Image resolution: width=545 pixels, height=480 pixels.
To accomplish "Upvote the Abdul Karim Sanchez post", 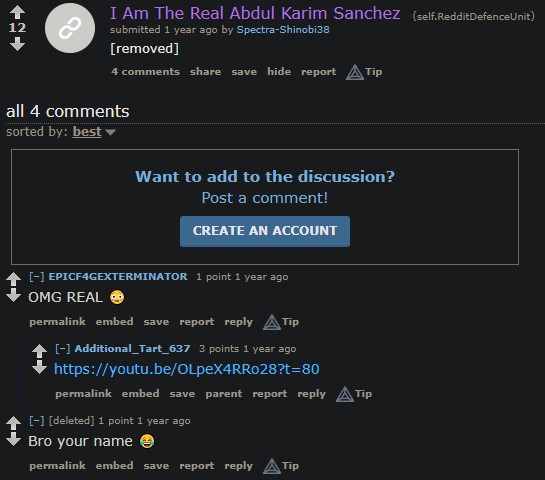I will [17, 13].
